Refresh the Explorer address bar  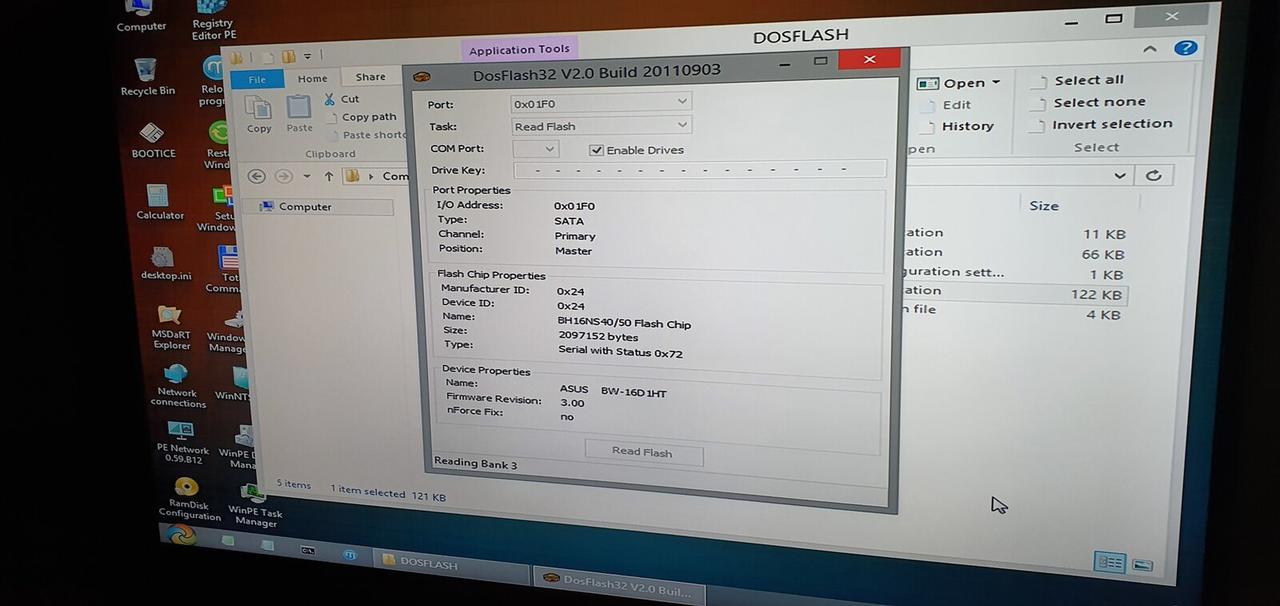1153,175
